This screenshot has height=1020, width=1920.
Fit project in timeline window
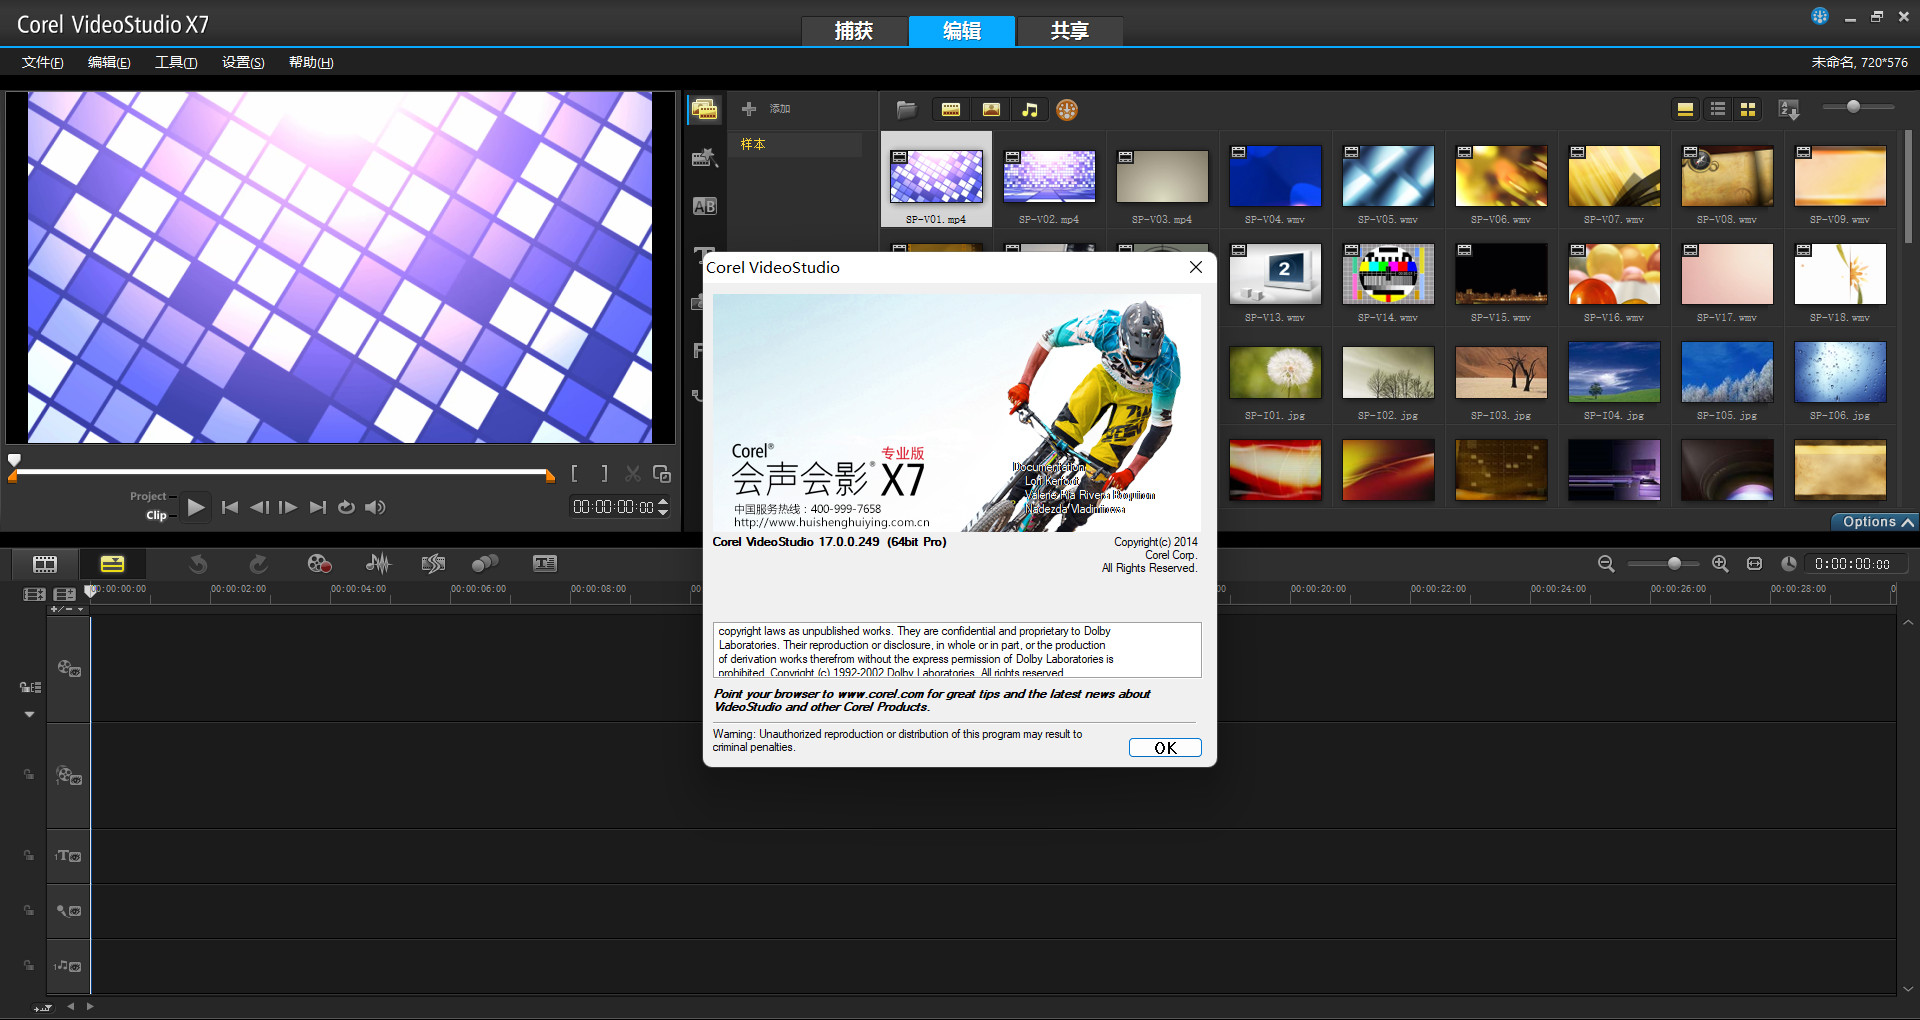[x=1754, y=564]
